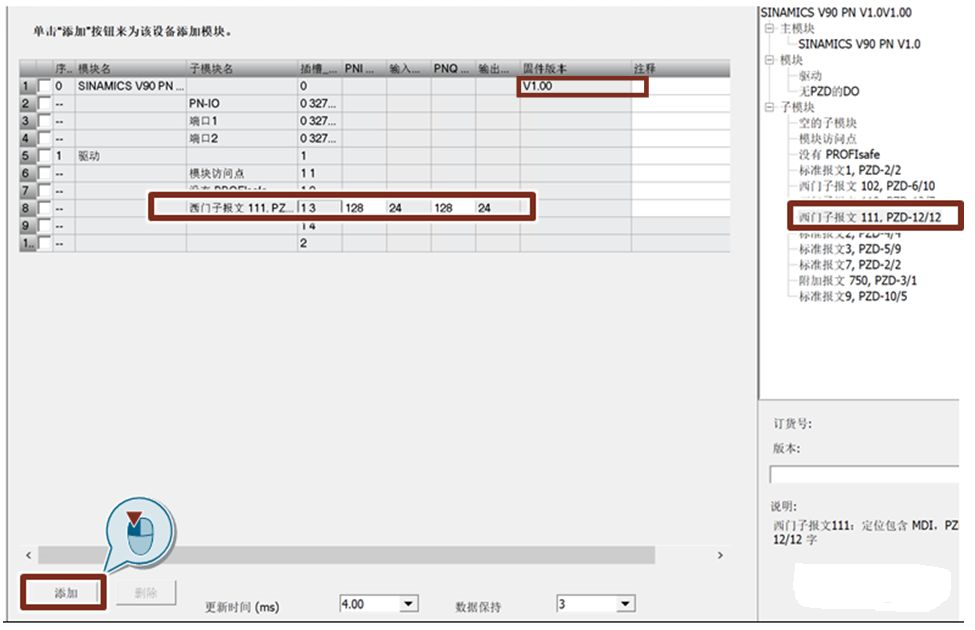Select 标准报文9, PZD-10/5 in the tree

(x=853, y=296)
